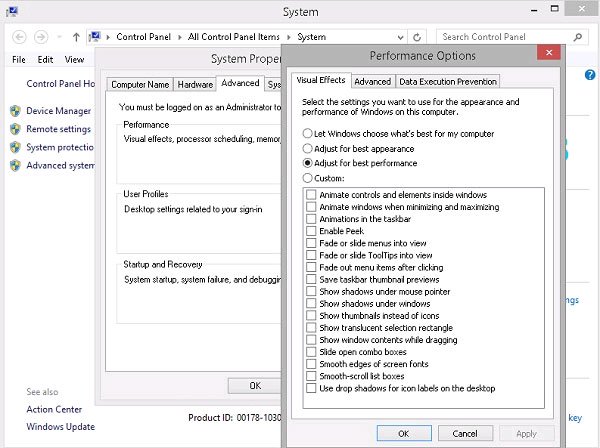Check Fade out menu items after clicking

pyautogui.click(x=311, y=267)
